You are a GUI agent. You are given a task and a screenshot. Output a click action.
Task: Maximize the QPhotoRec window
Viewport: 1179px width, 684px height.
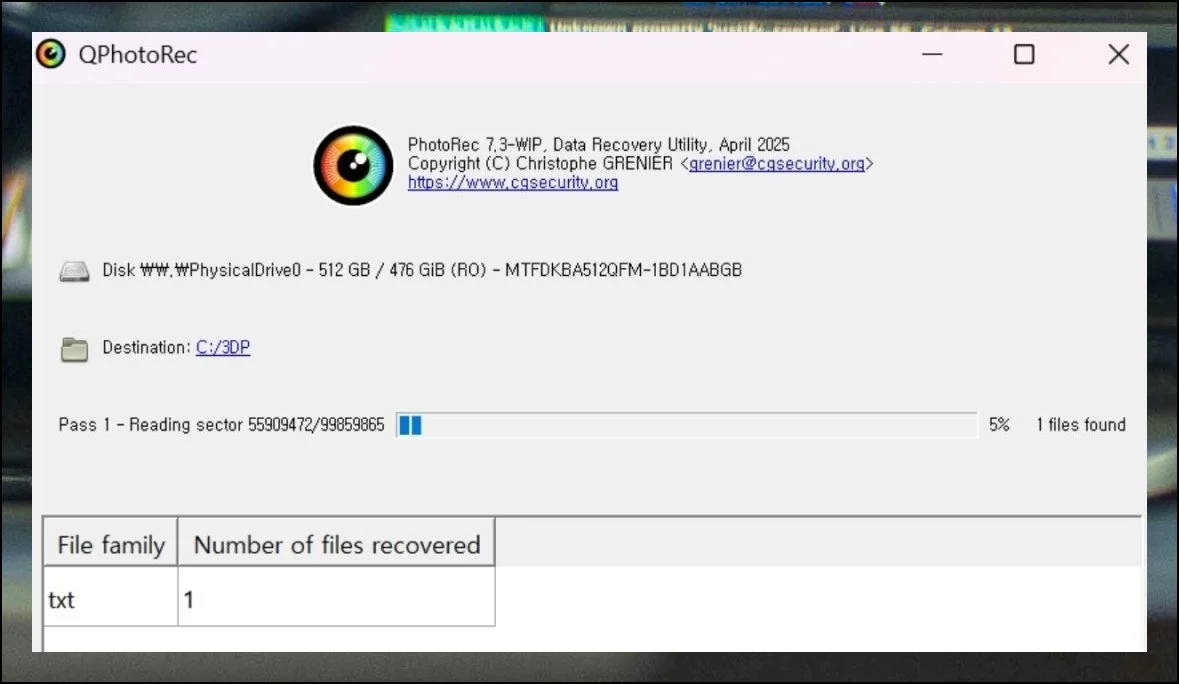1024,54
